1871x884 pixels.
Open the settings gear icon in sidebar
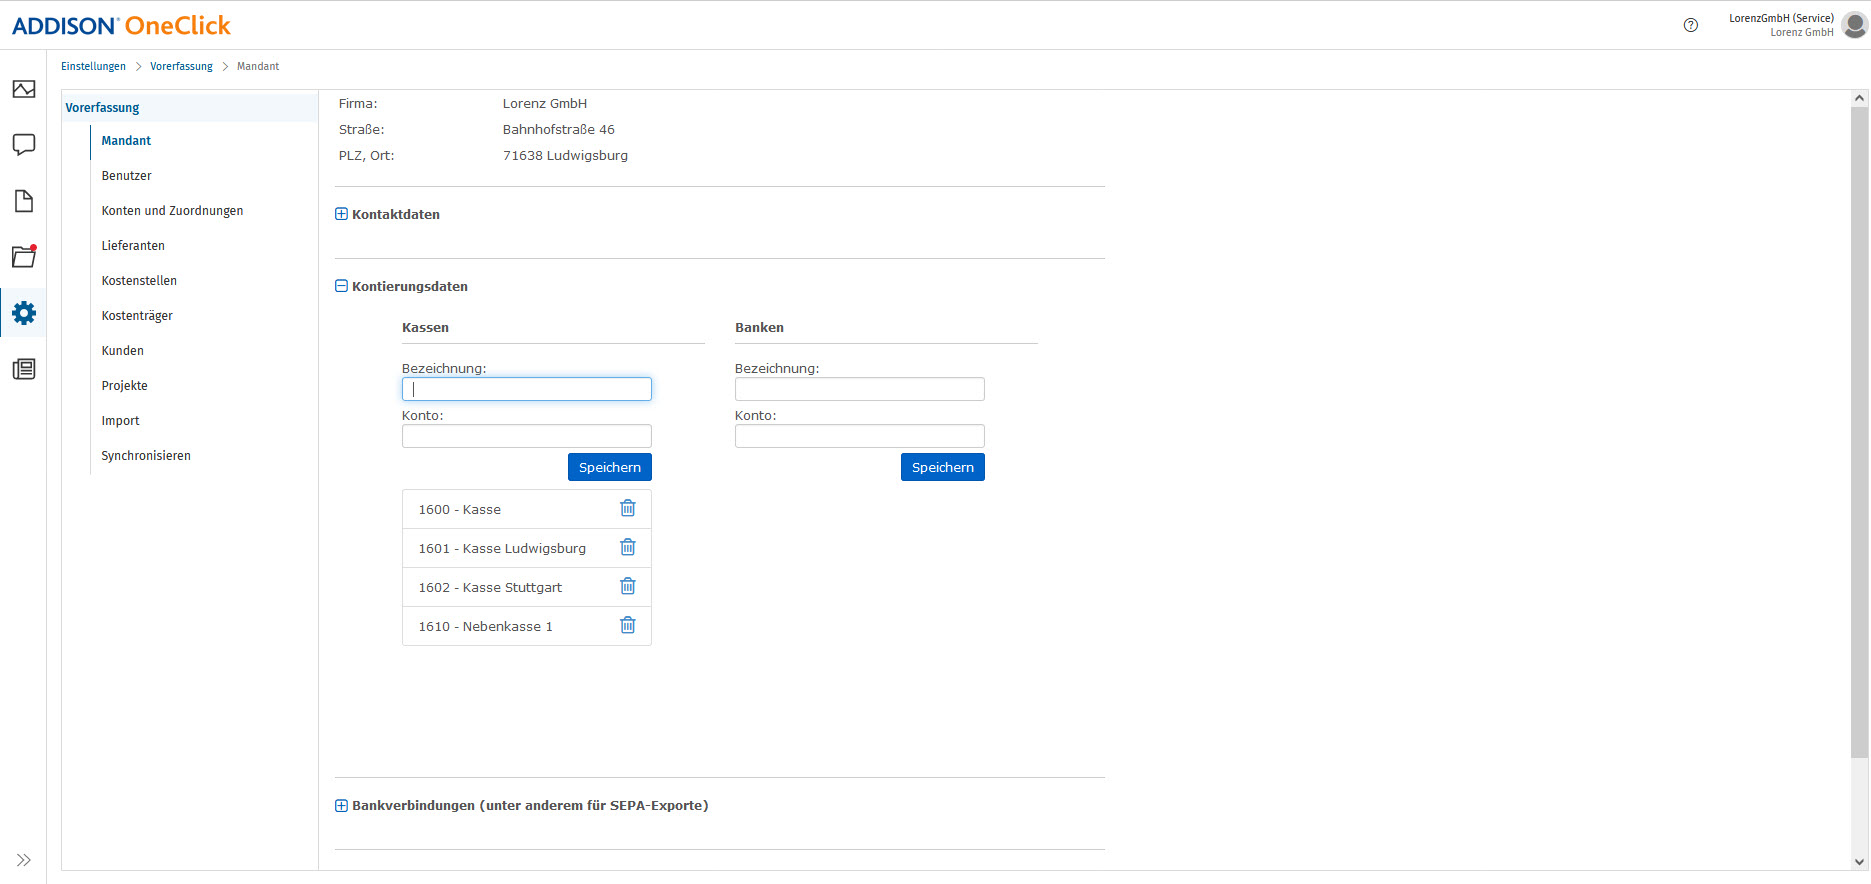24,313
